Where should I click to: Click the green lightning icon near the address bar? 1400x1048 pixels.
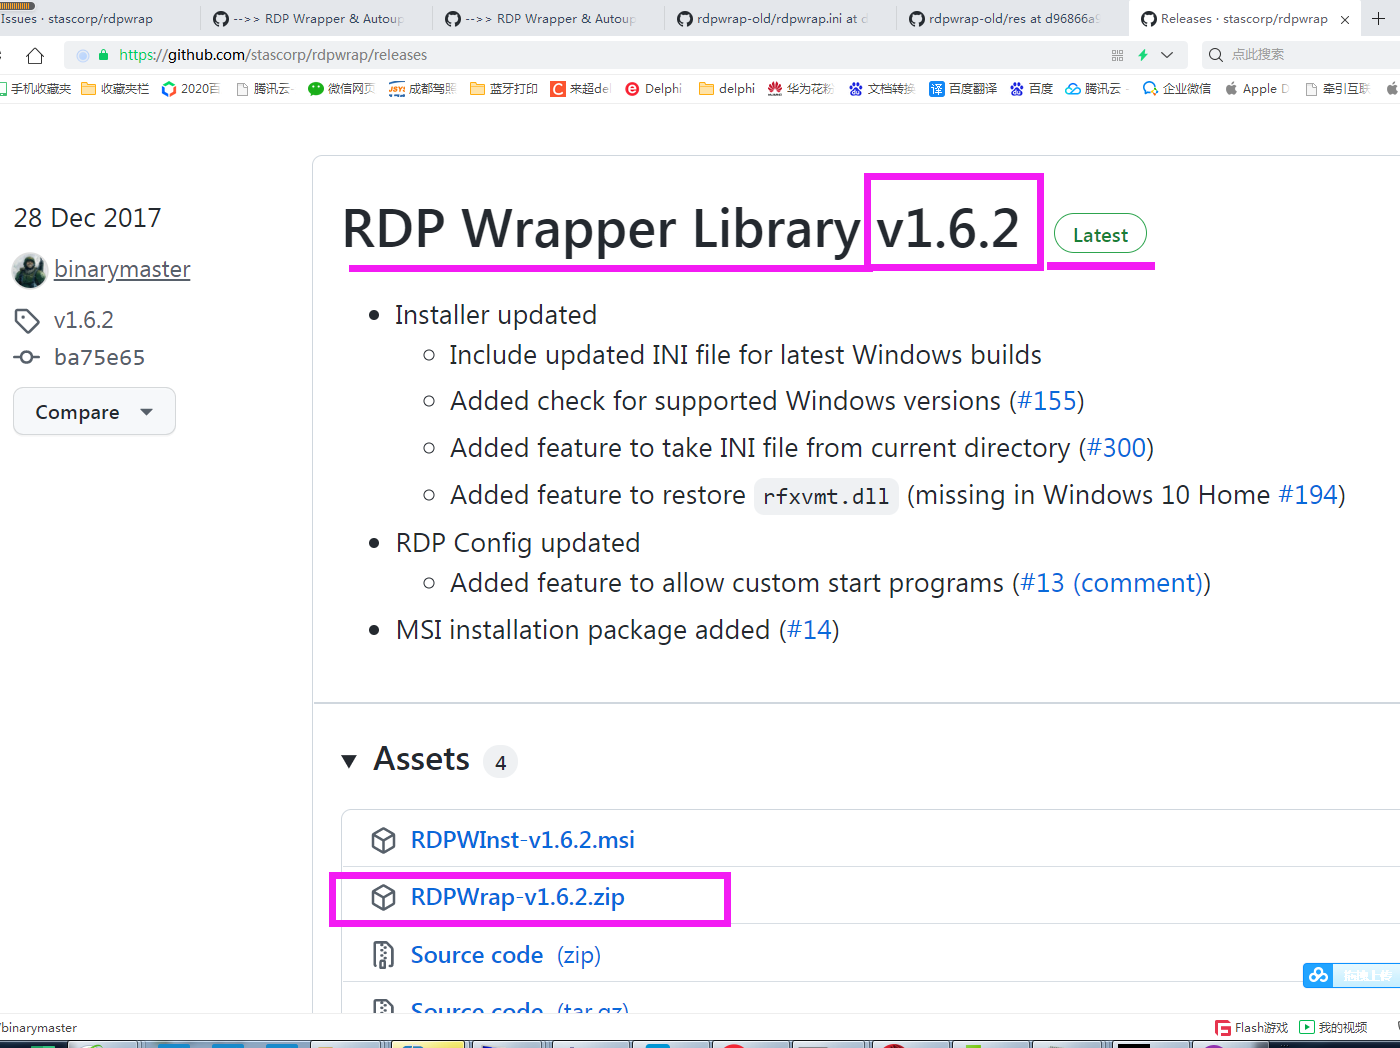pyautogui.click(x=1143, y=56)
